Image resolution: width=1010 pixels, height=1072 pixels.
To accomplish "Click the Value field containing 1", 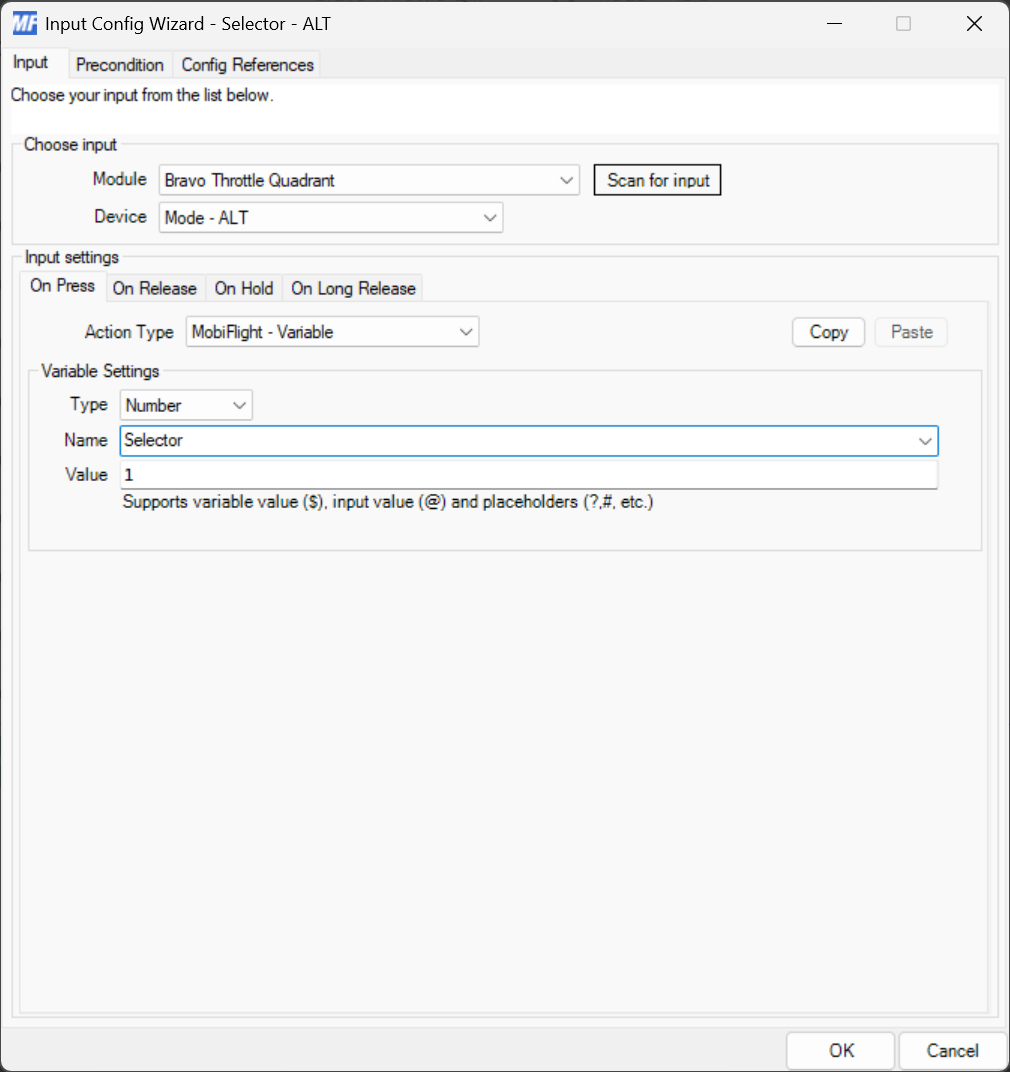I will point(529,475).
